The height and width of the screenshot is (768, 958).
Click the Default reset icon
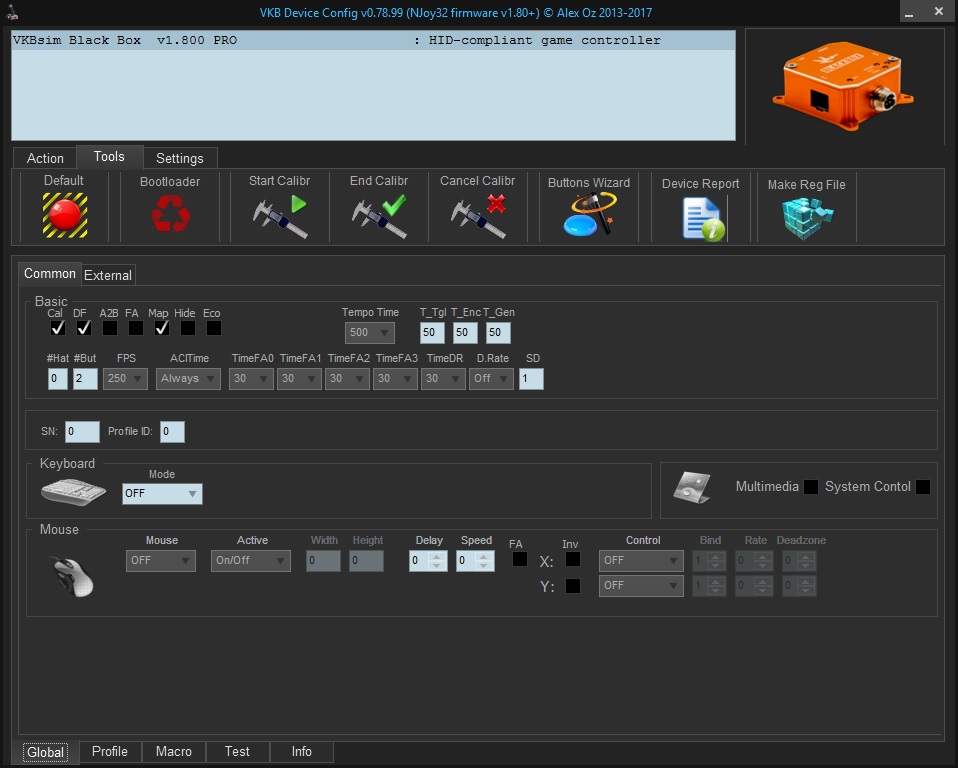65,215
